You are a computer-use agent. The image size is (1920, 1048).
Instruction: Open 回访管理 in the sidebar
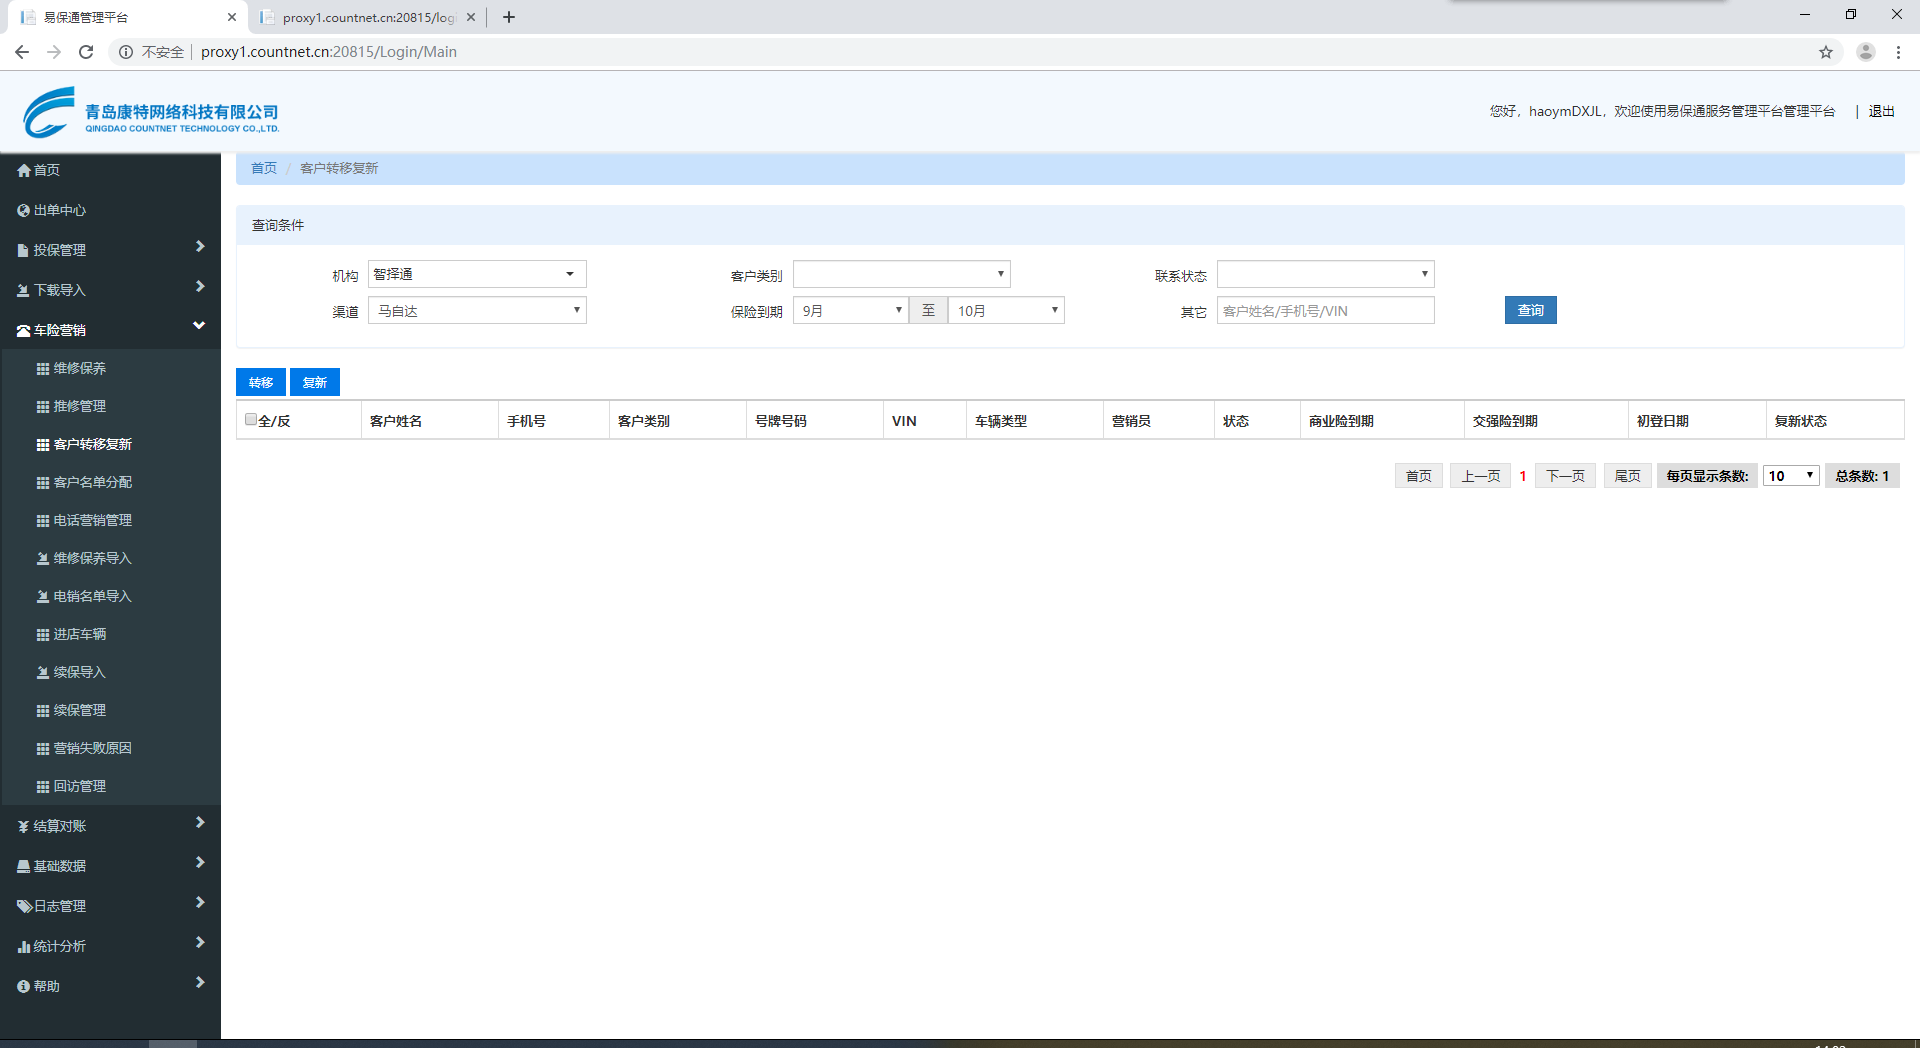(x=79, y=787)
